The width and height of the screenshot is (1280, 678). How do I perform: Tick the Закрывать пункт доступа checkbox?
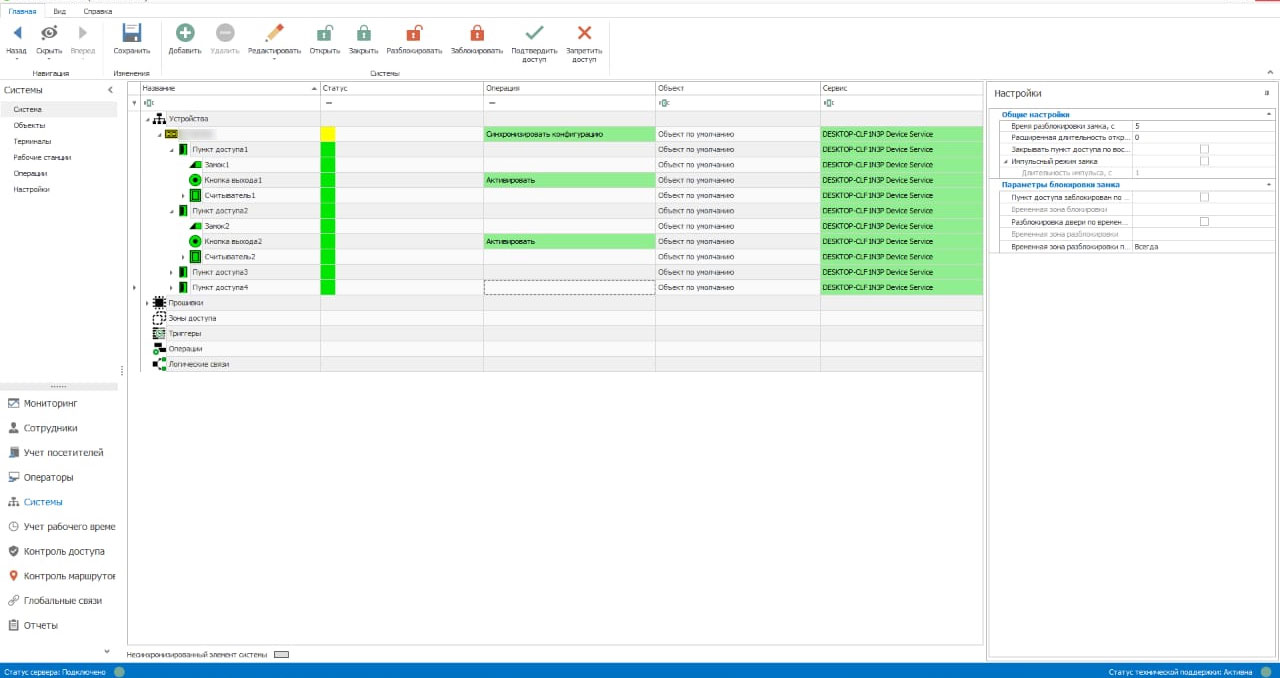tap(1204, 149)
